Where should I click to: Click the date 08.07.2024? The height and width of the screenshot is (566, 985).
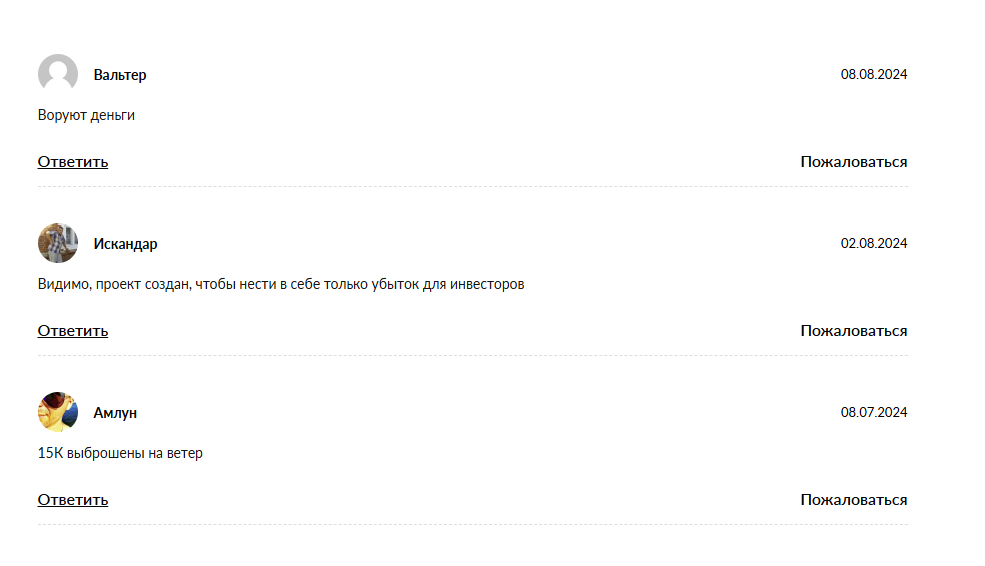[874, 412]
